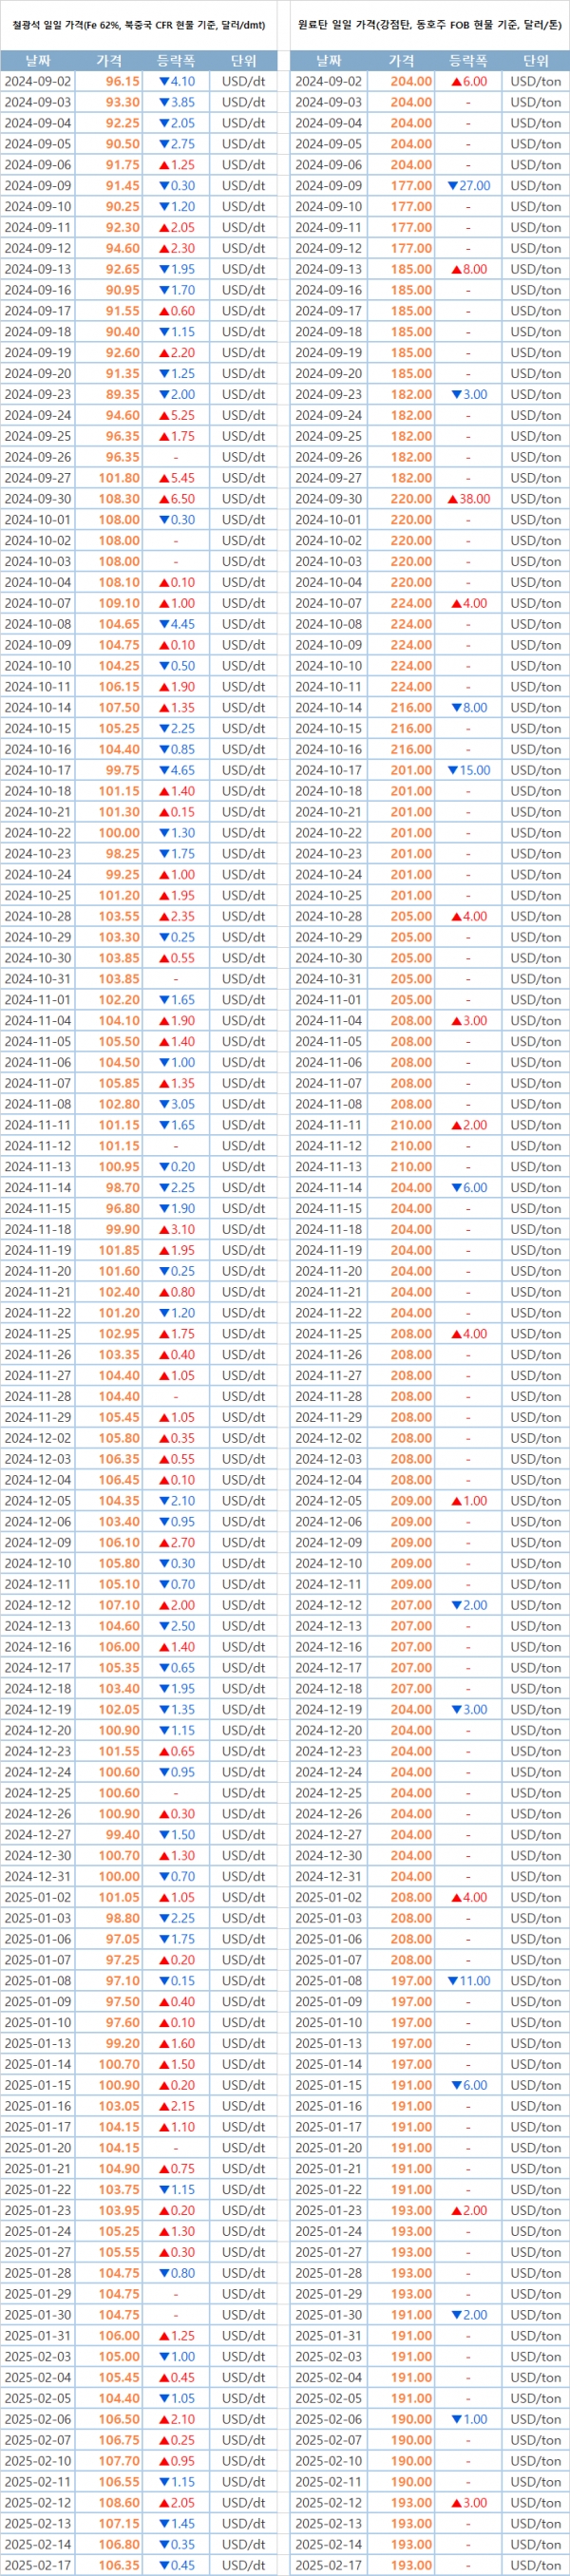Select the ▼4.65 iron ore change on 2024-10-17
This screenshot has width=570, height=2576.
[176, 770]
